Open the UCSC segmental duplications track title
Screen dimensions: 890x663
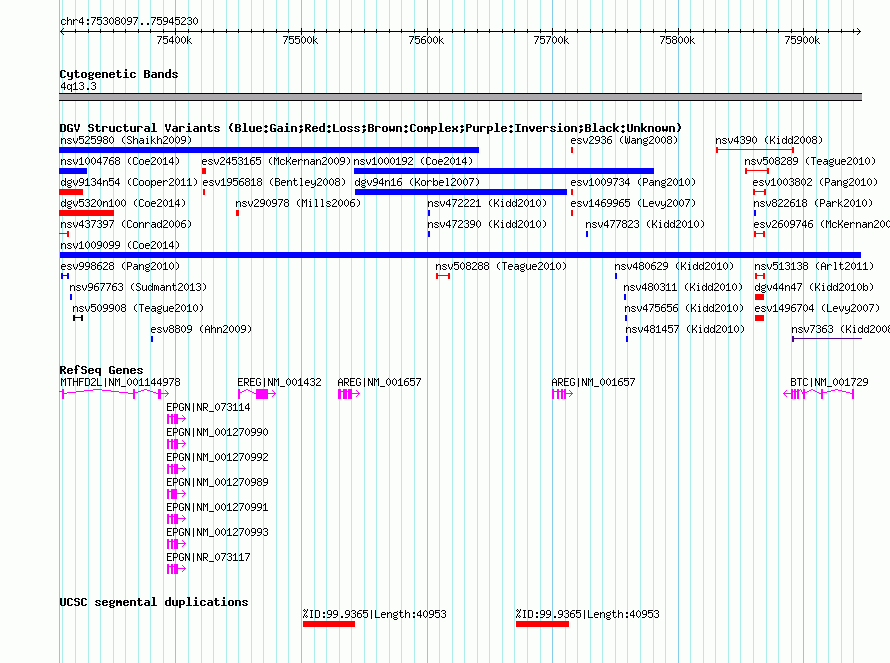[x=154, y=602]
